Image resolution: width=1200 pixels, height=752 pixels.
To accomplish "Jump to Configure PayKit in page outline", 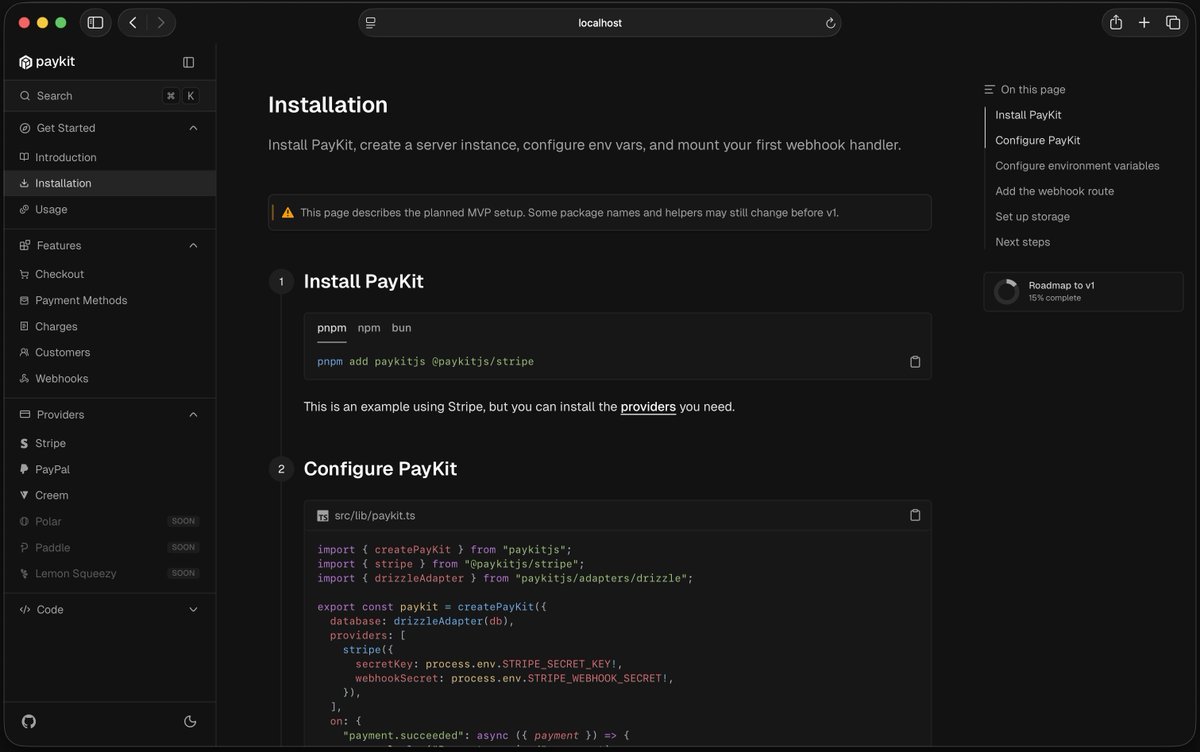I will tap(1037, 140).
